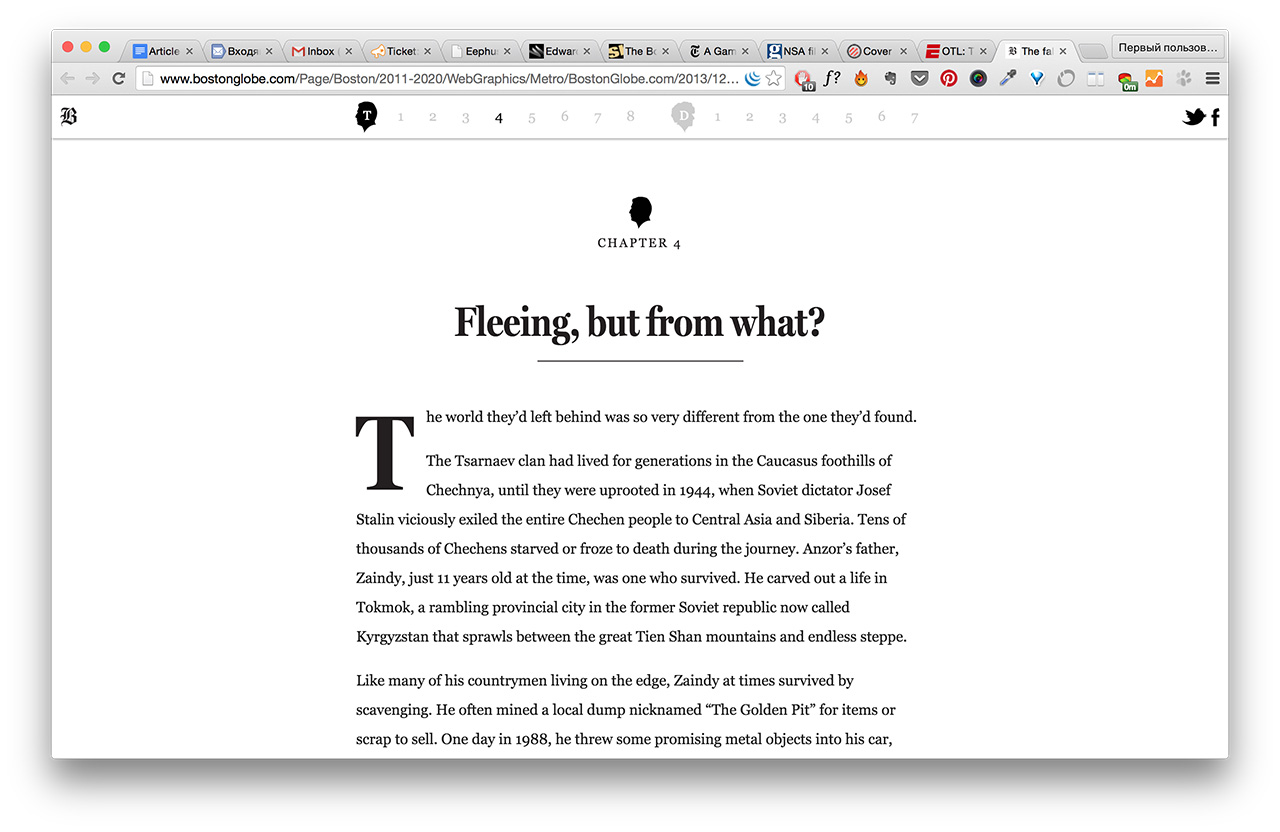This screenshot has height=832, width=1280.
Task: Go to Dzhokhar chapter 4
Action: [816, 118]
